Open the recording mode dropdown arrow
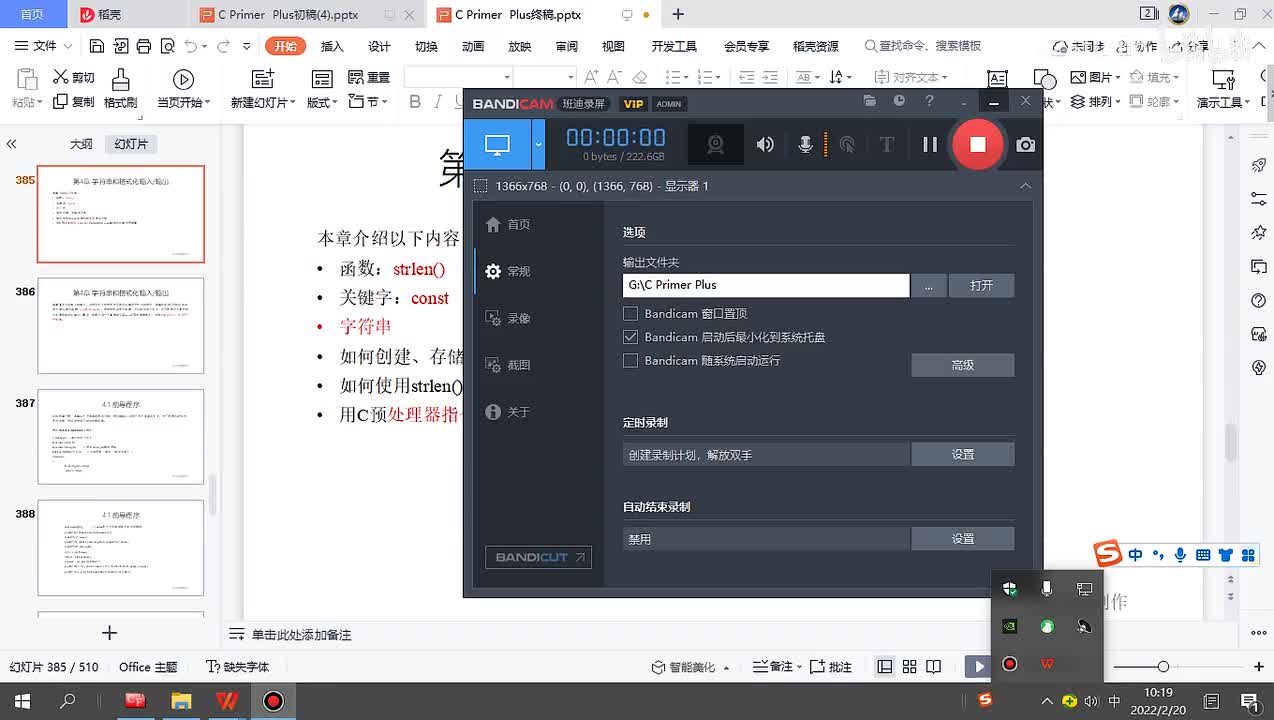 [x=538, y=144]
